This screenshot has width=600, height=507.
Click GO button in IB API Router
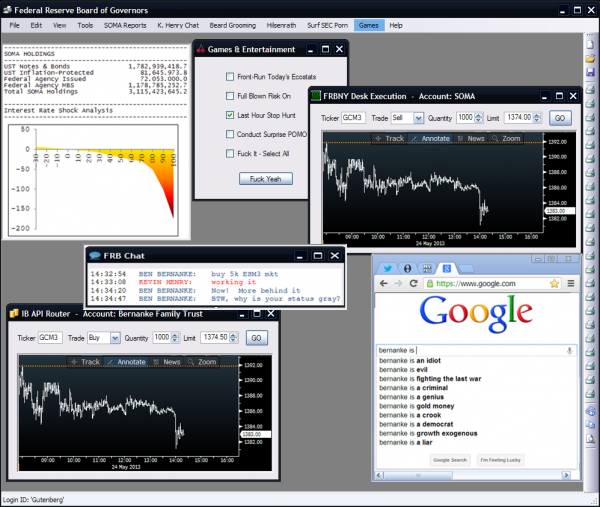256,338
